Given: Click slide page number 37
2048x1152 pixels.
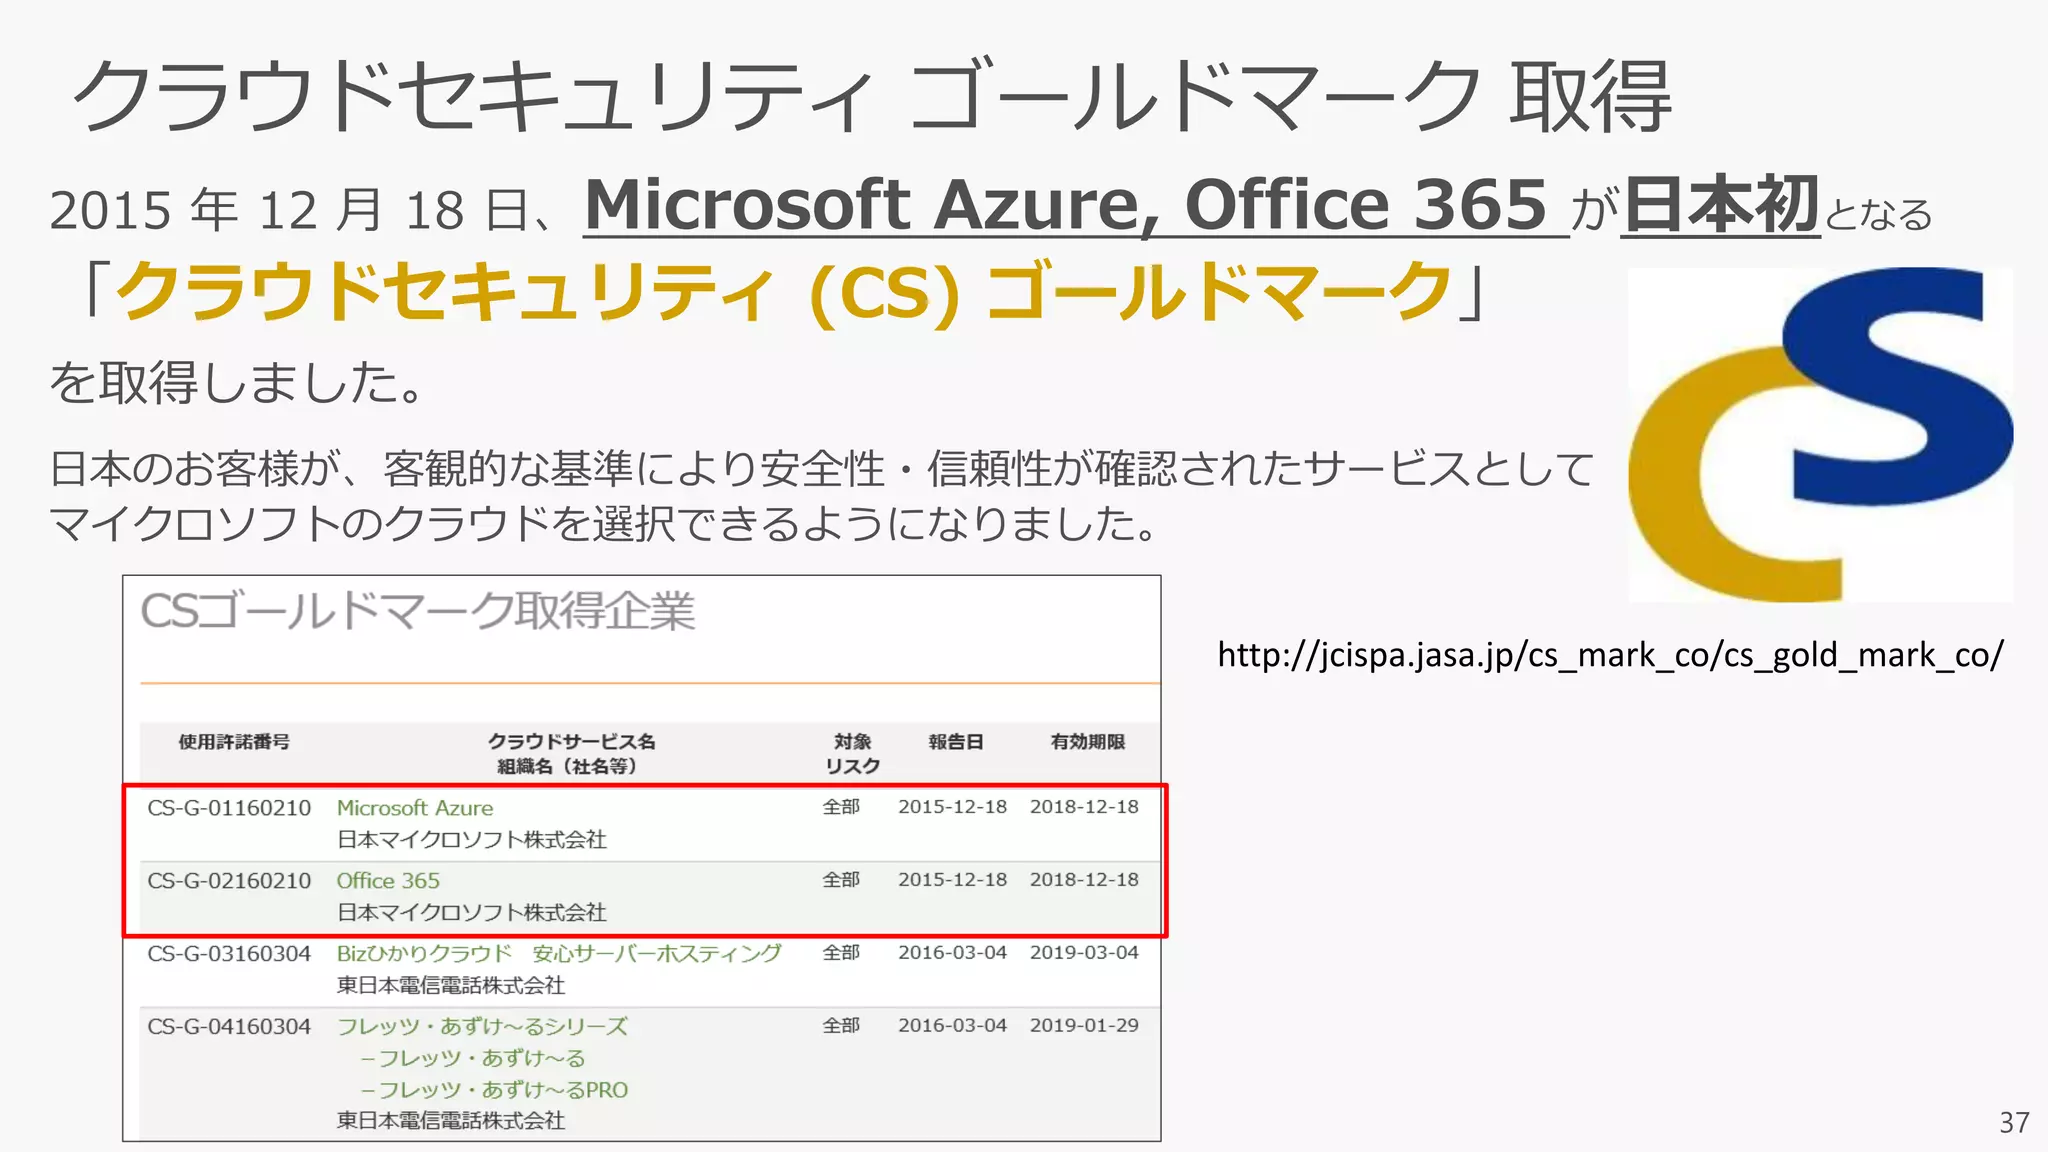Looking at the screenshot, I should [2014, 1123].
